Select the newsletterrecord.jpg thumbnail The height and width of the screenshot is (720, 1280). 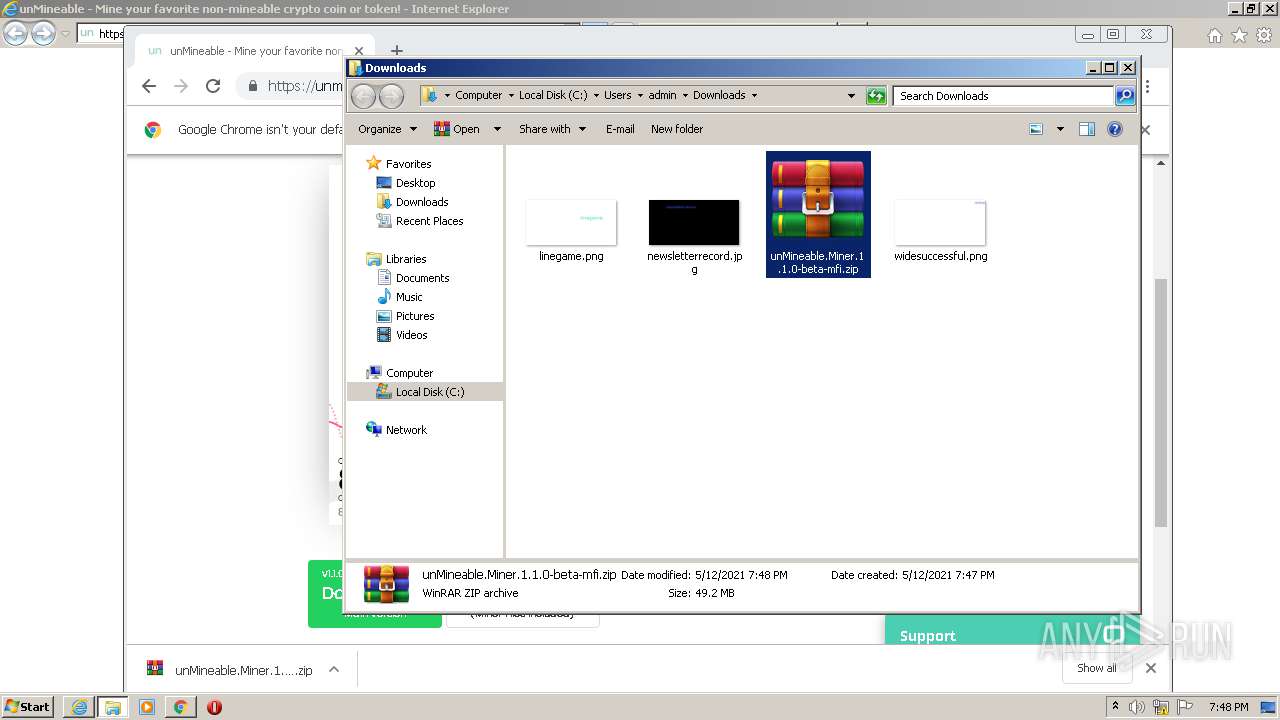[x=694, y=222]
